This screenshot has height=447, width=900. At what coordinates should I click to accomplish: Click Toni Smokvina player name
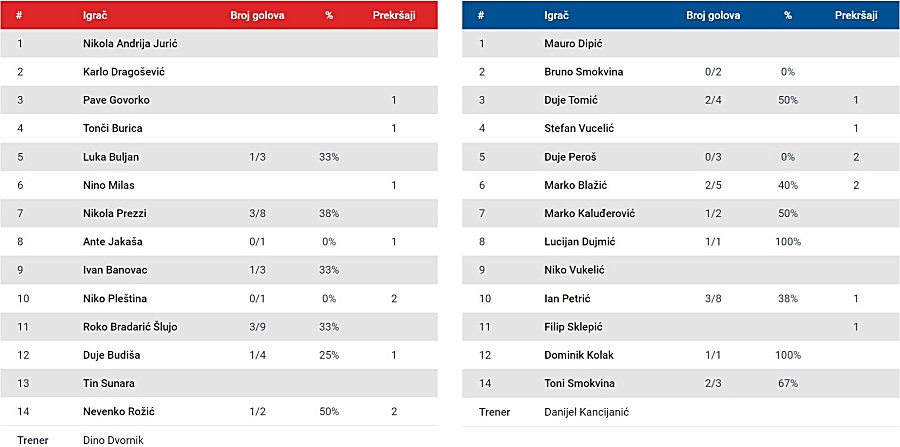tap(579, 383)
